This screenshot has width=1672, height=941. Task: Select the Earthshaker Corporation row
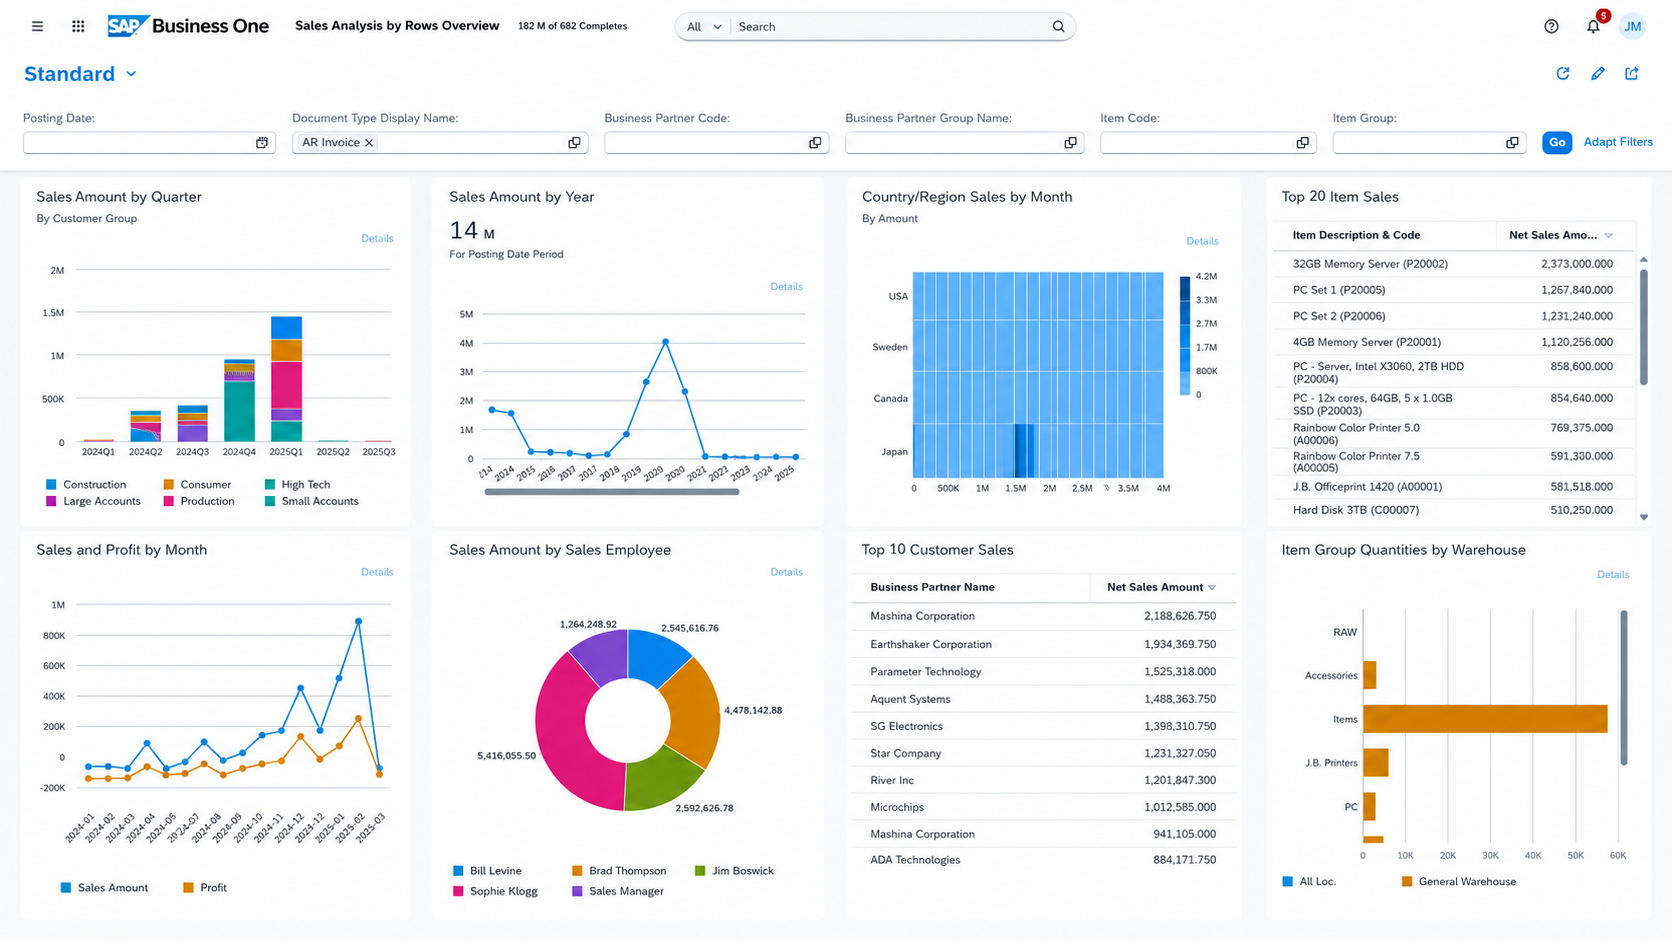pyautogui.click(x=1043, y=645)
